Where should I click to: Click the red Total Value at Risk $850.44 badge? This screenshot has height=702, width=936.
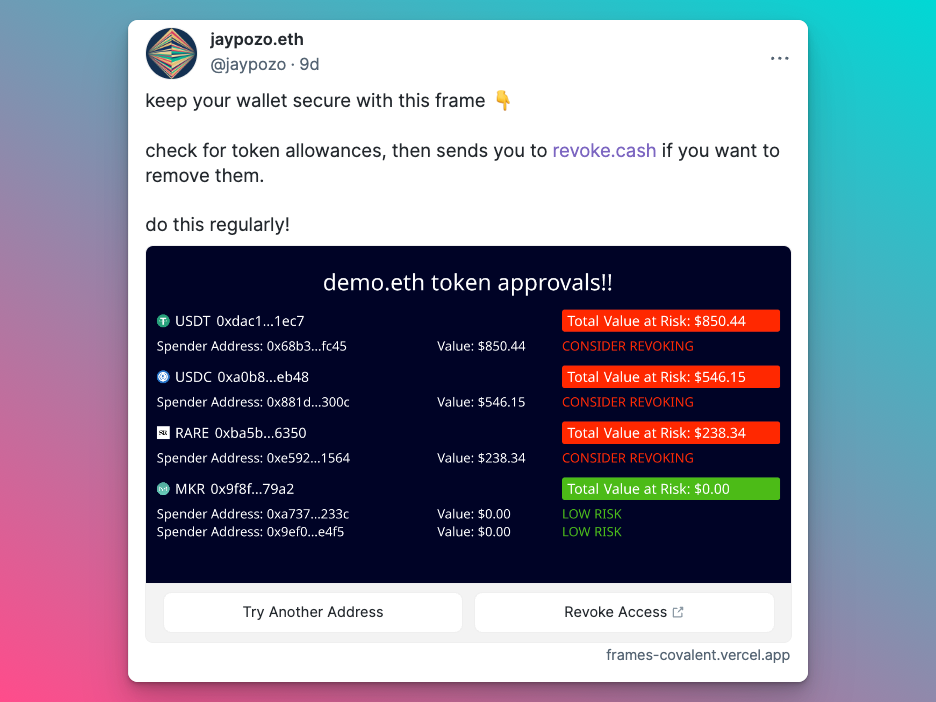tap(670, 321)
